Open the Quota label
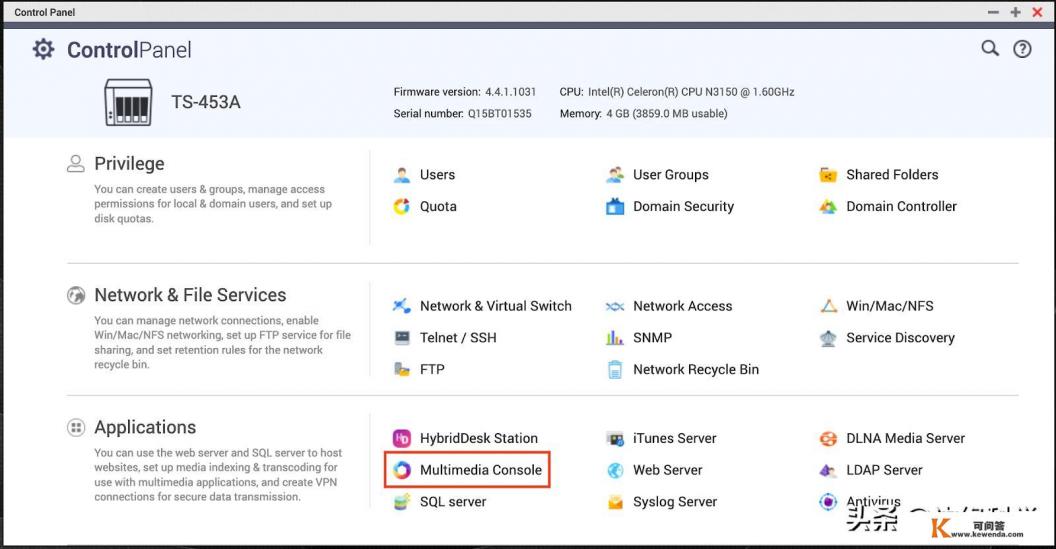 (438, 206)
